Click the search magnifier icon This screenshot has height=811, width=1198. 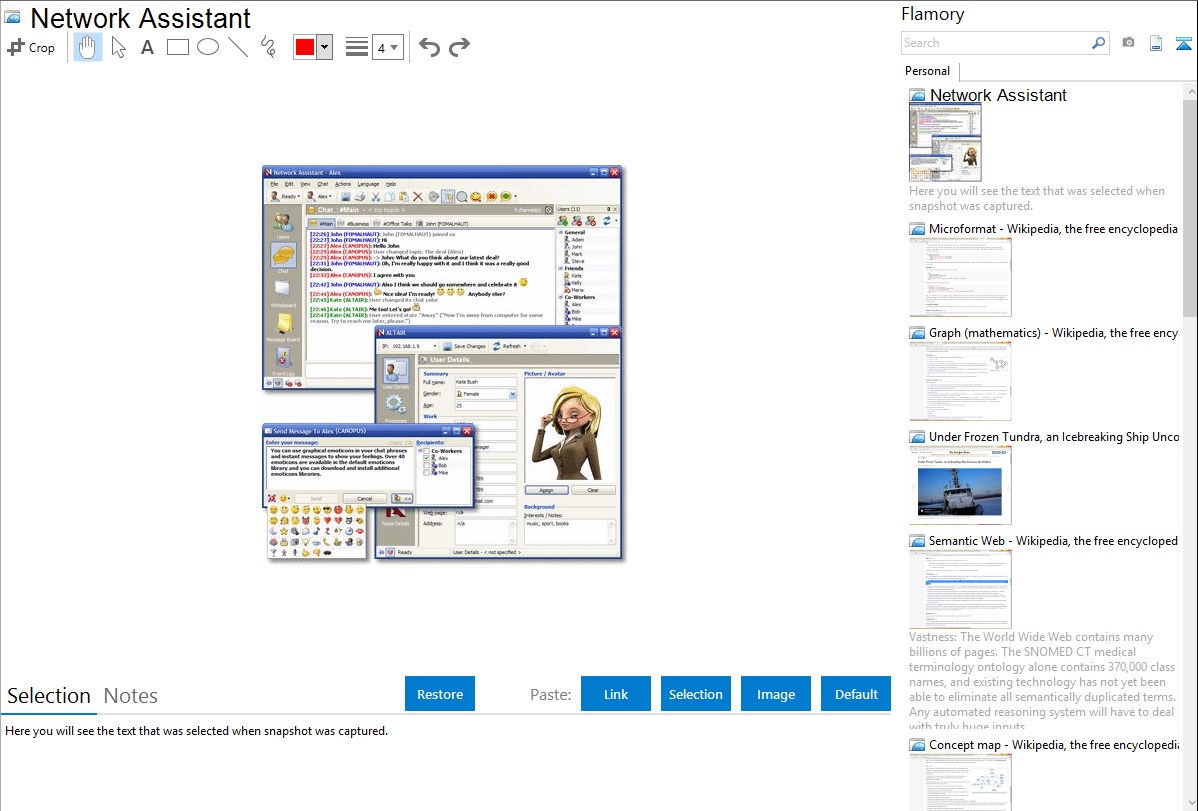tap(1099, 43)
